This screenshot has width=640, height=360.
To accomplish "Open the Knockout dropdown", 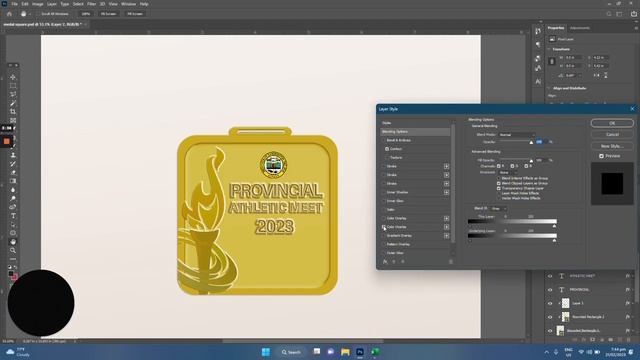I will point(508,172).
